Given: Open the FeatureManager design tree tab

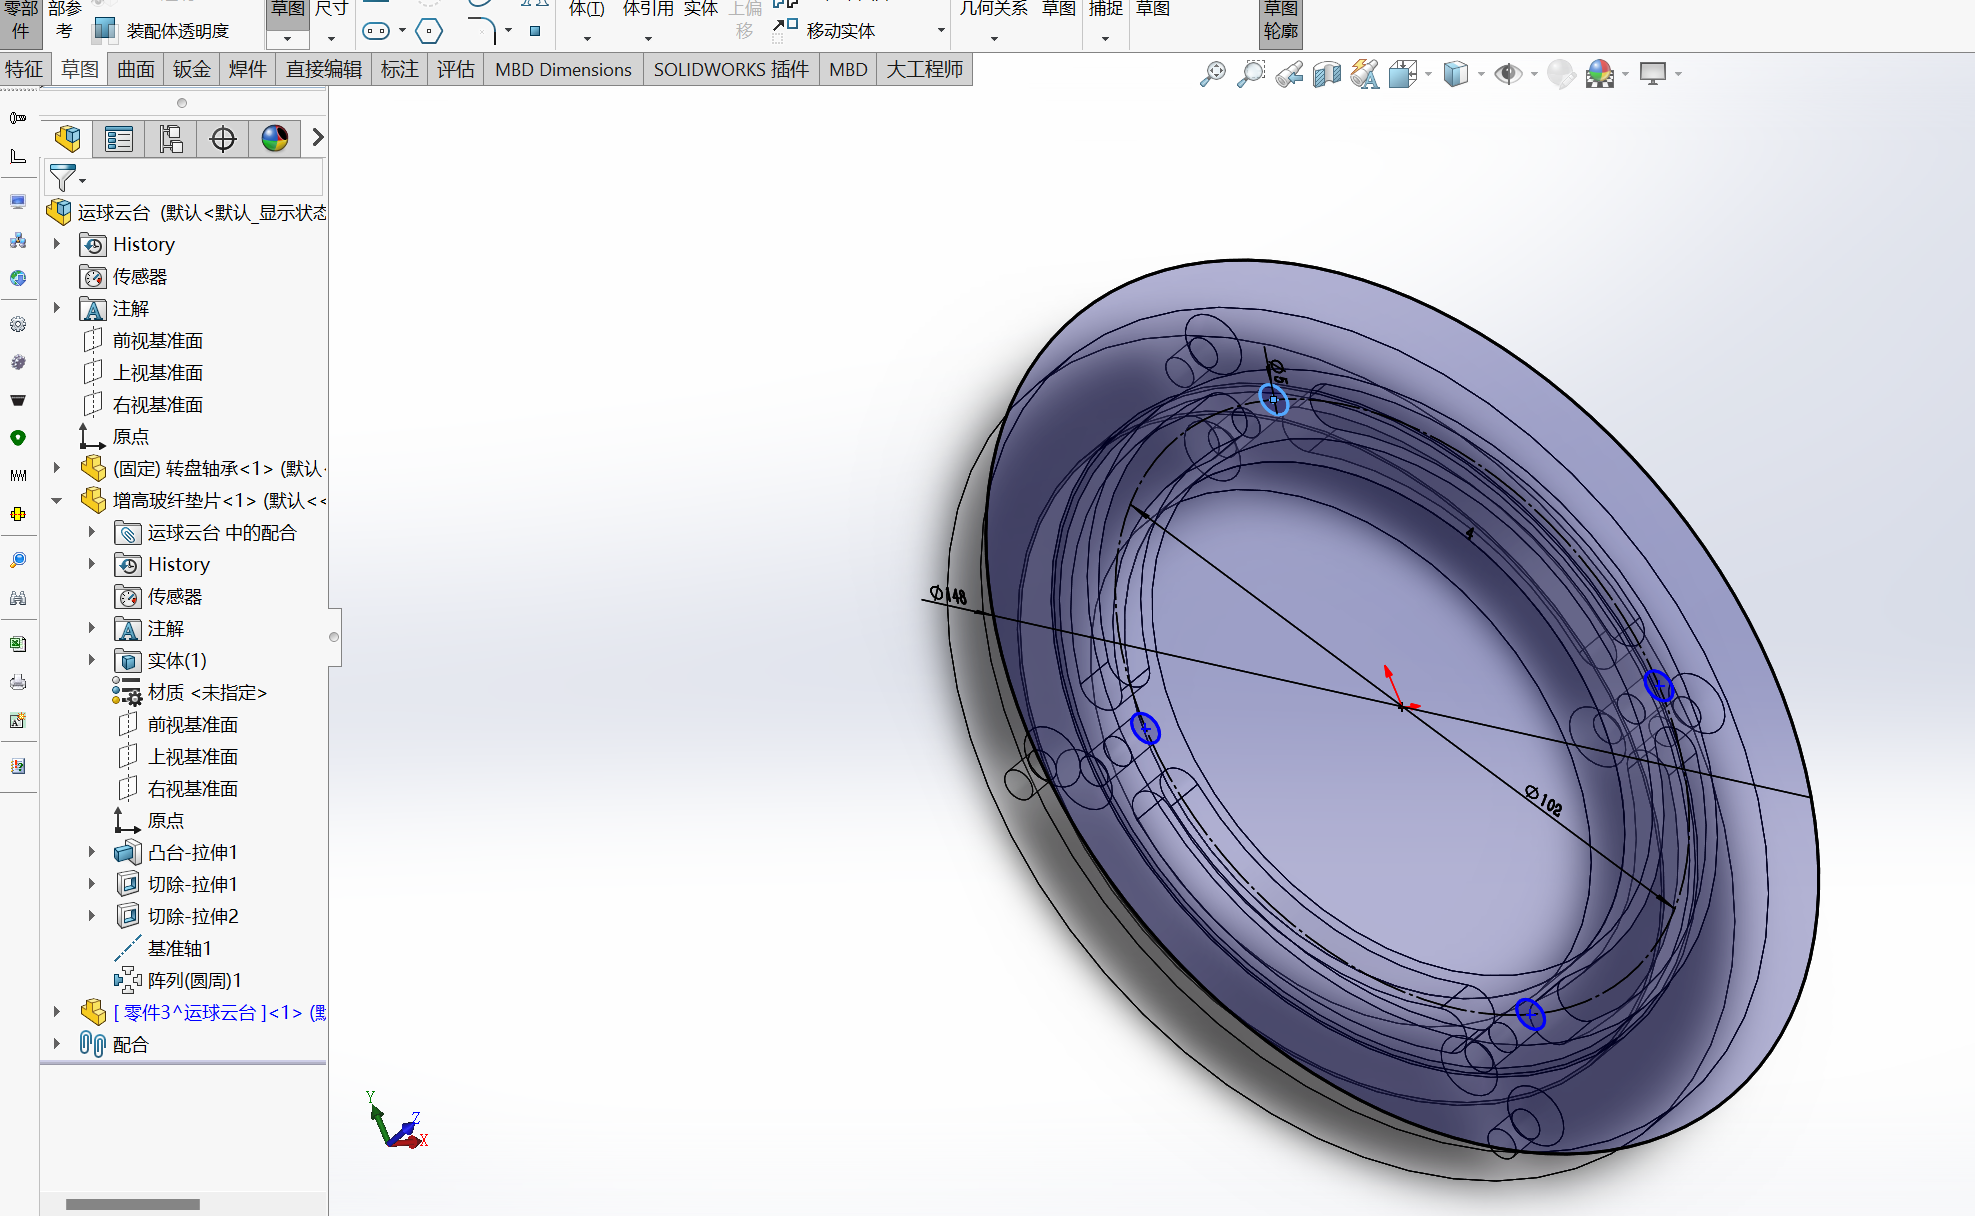Looking at the screenshot, I should coord(68,138).
